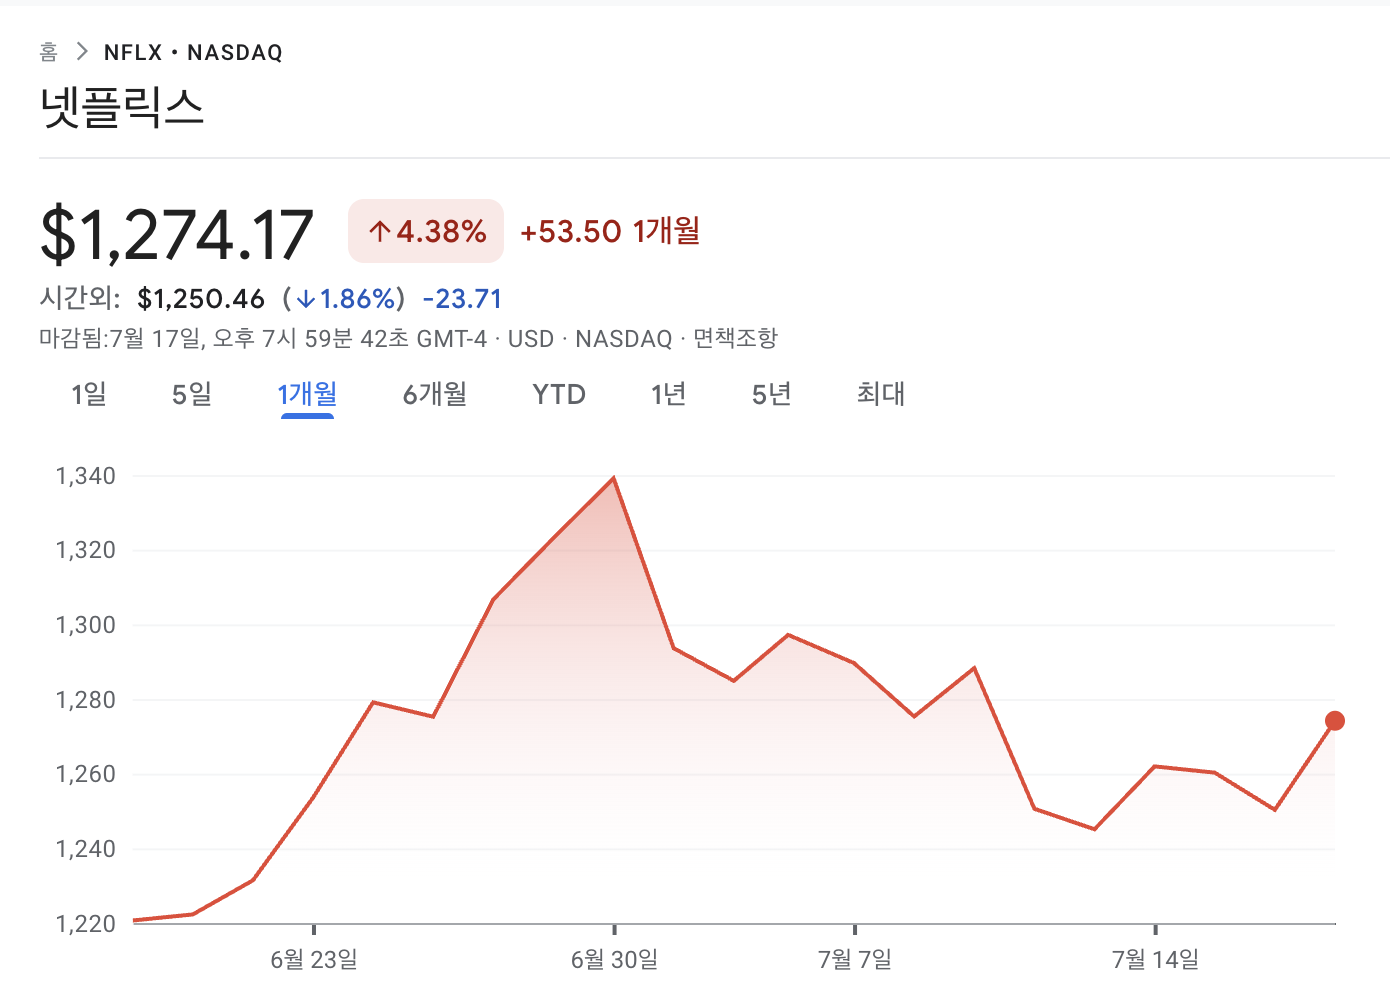1390x996 pixels.
Task: Go to 홈 in the breadcrumb
Action: pyautogui.click(x=49, y=52)
